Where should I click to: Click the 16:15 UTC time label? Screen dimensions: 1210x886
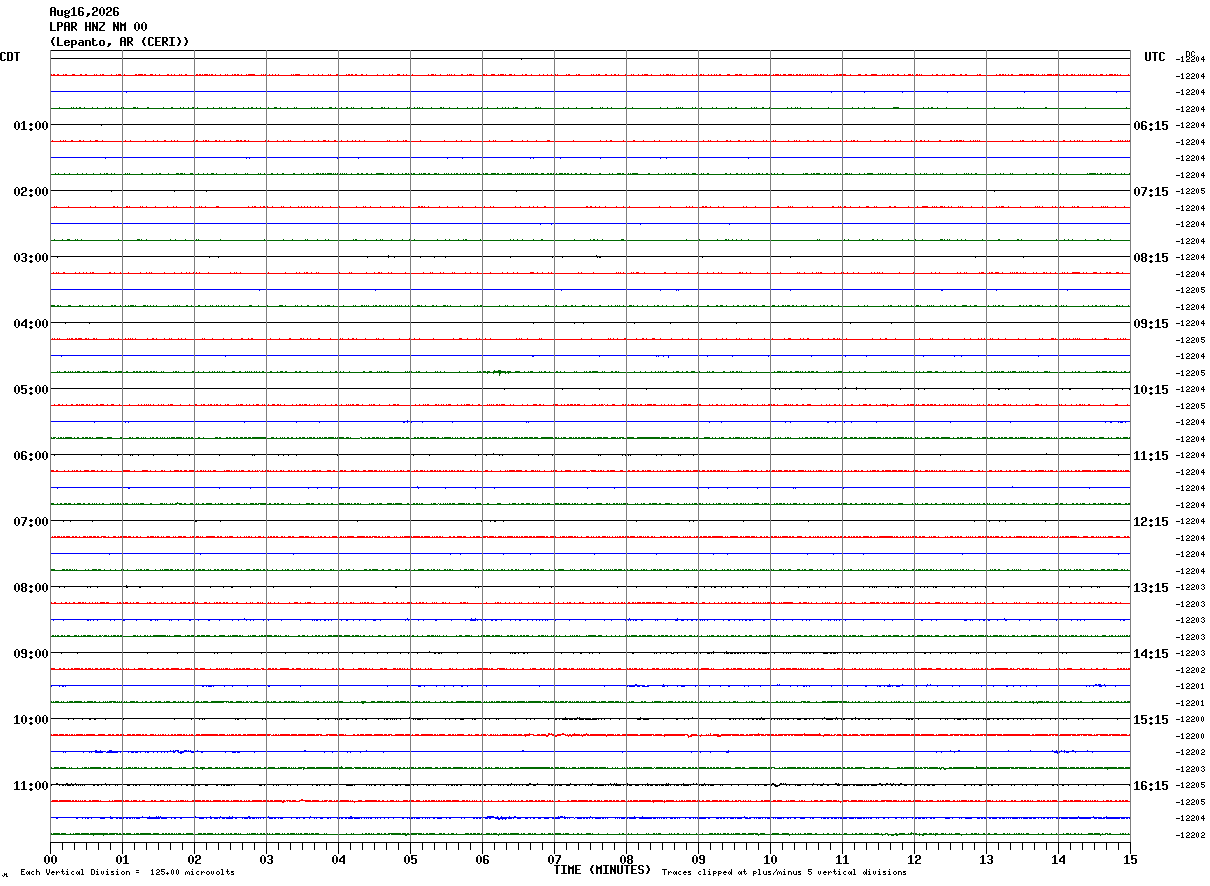(x=1150, y=786)
